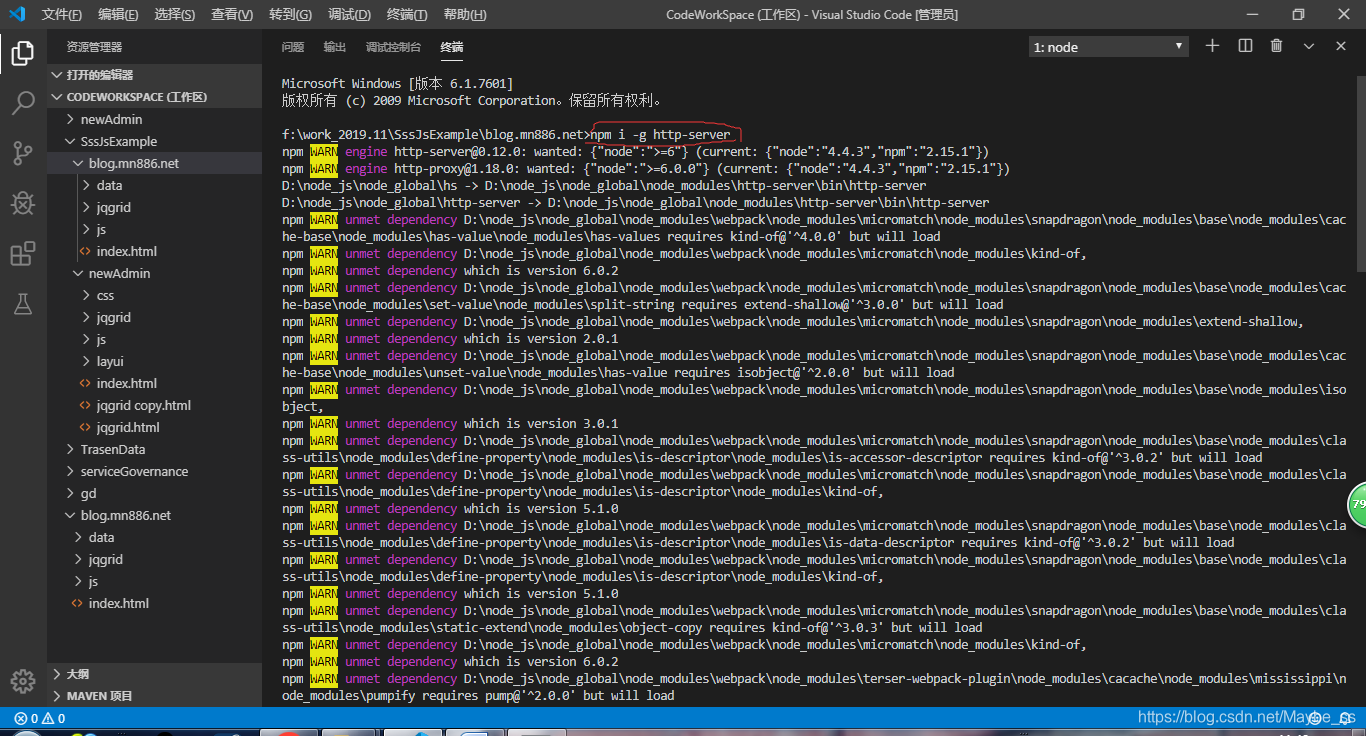This screenshot has width=1366, height=736.
Task: Expand the gd folder
Action: pyautogui.click(x=154, y=493)
